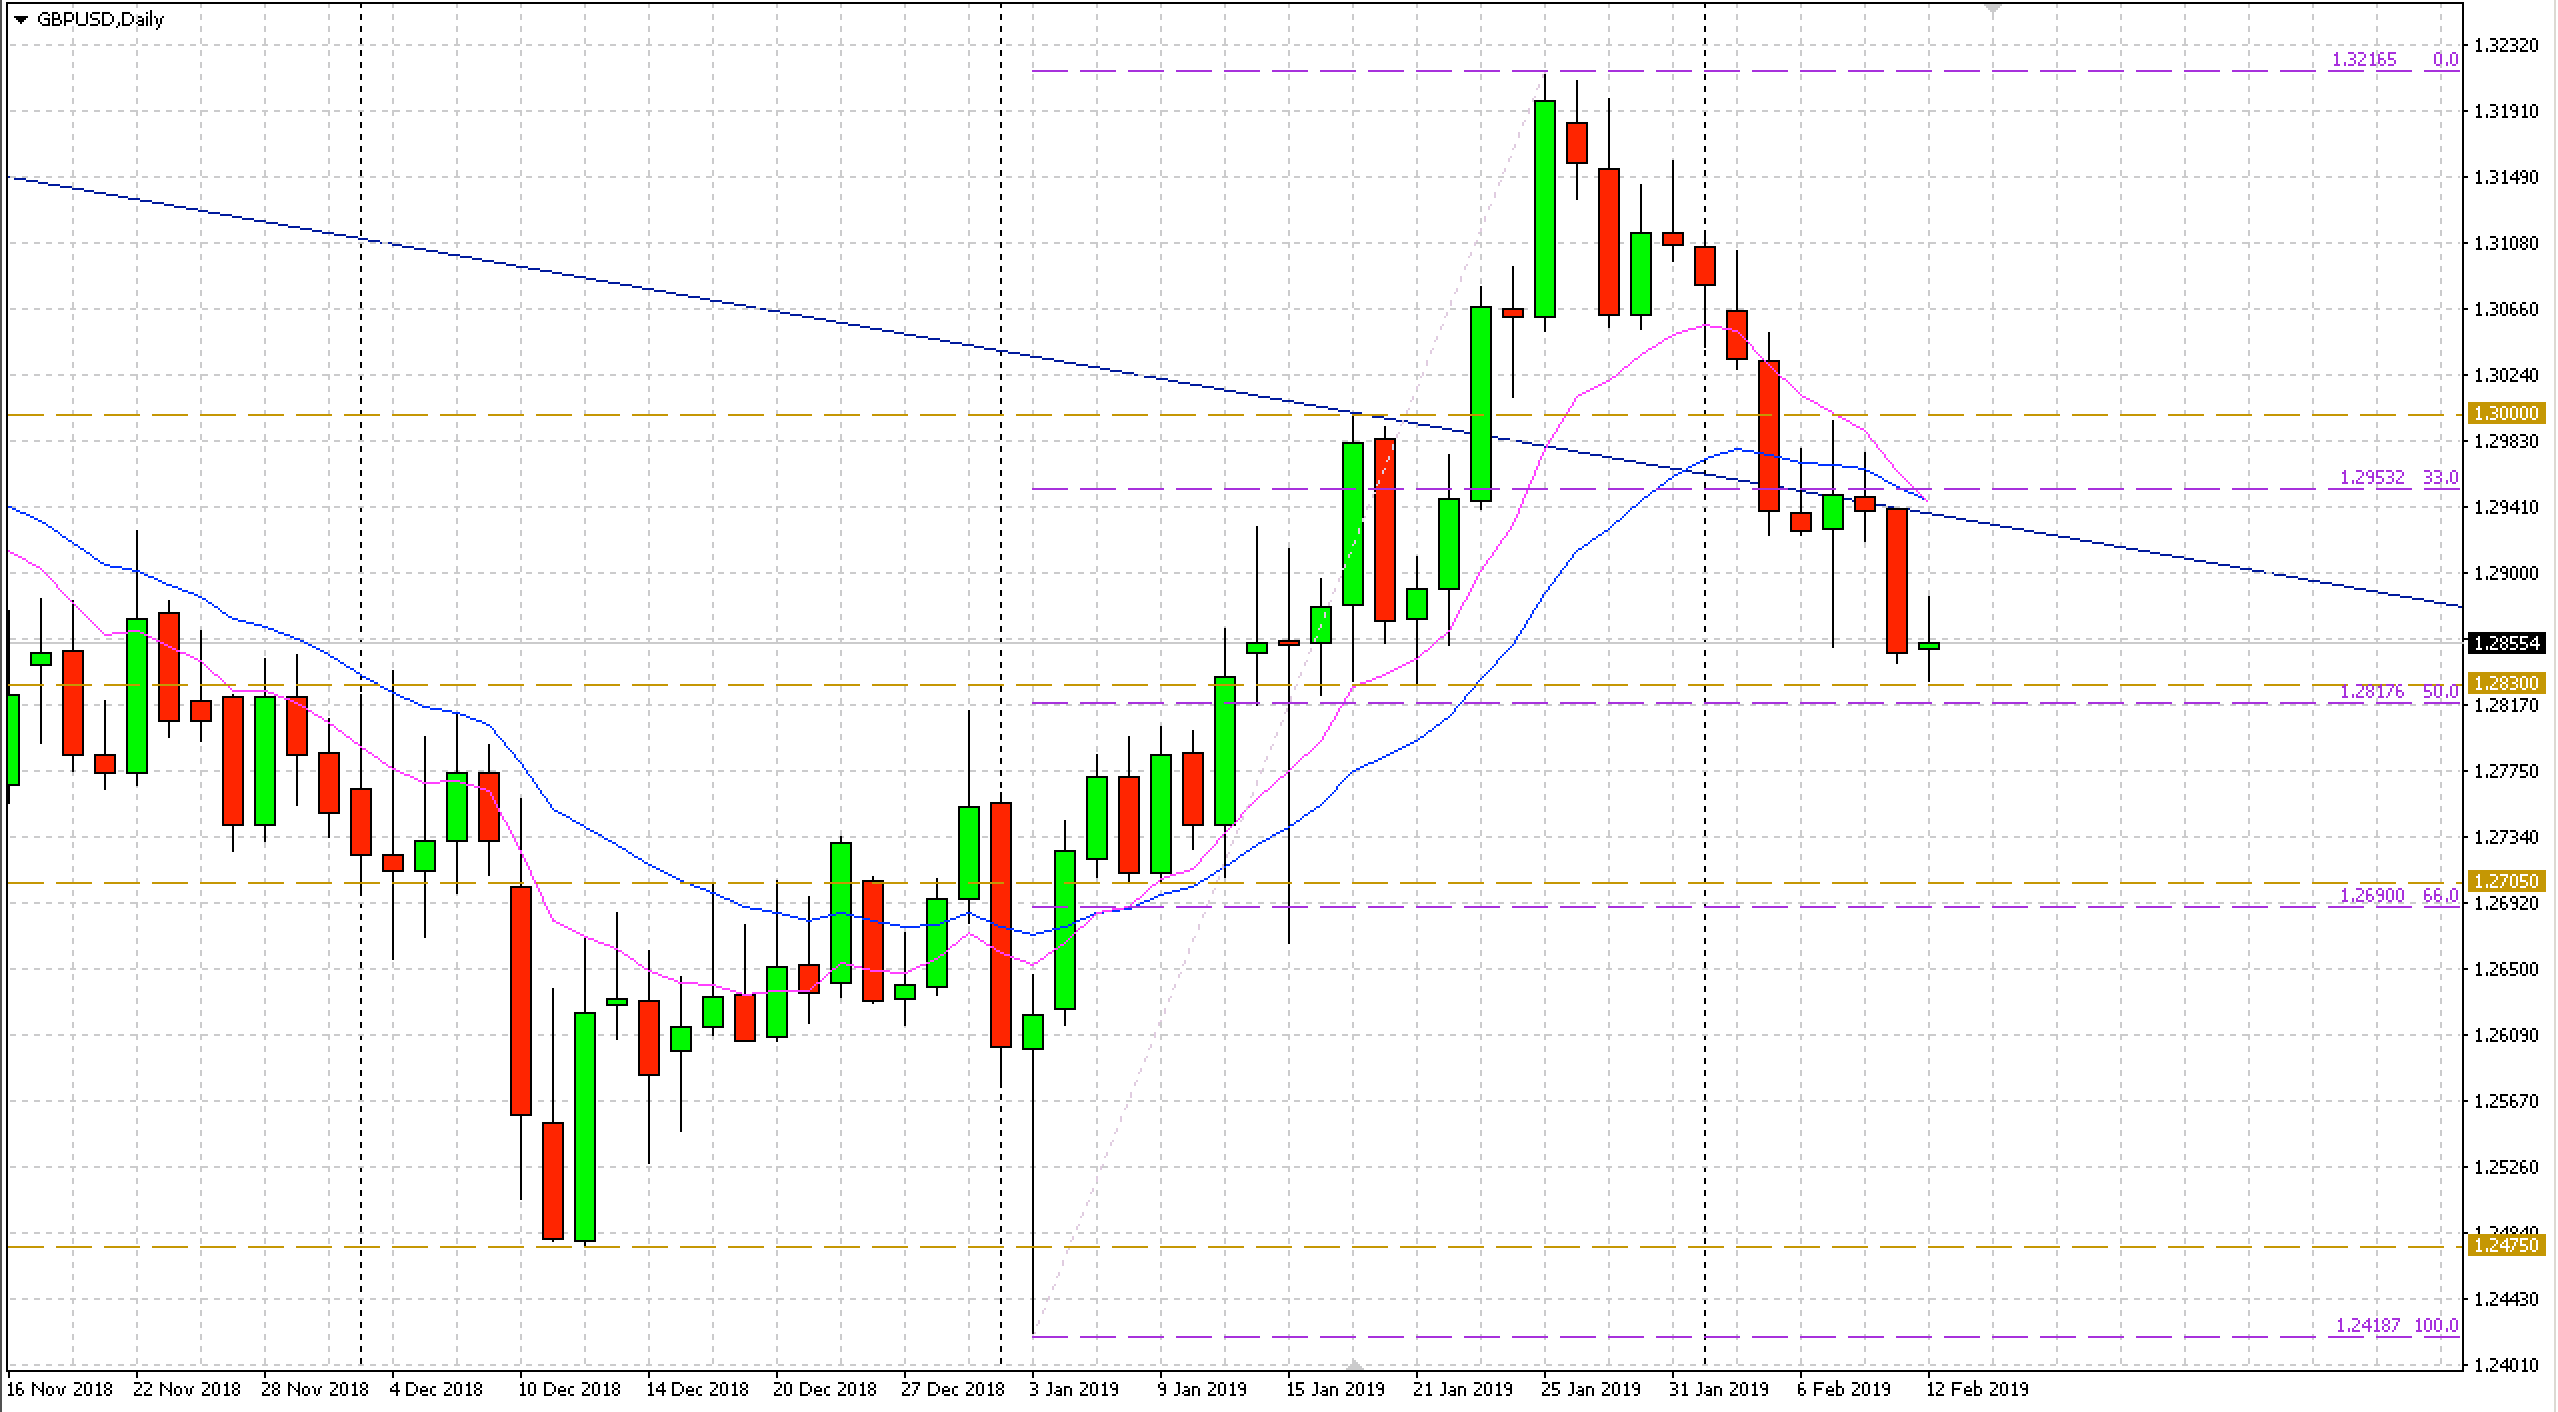This screenshot has height=1412, width=2558.
Task: Open the GBPUSD,Daily chart dropdown arrow
Action: click(21, 20)
